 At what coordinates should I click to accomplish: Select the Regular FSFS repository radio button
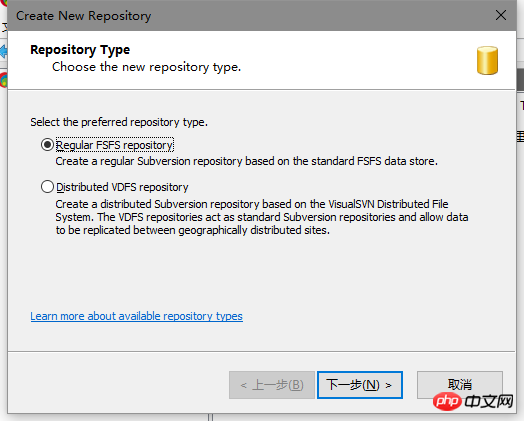47,145
